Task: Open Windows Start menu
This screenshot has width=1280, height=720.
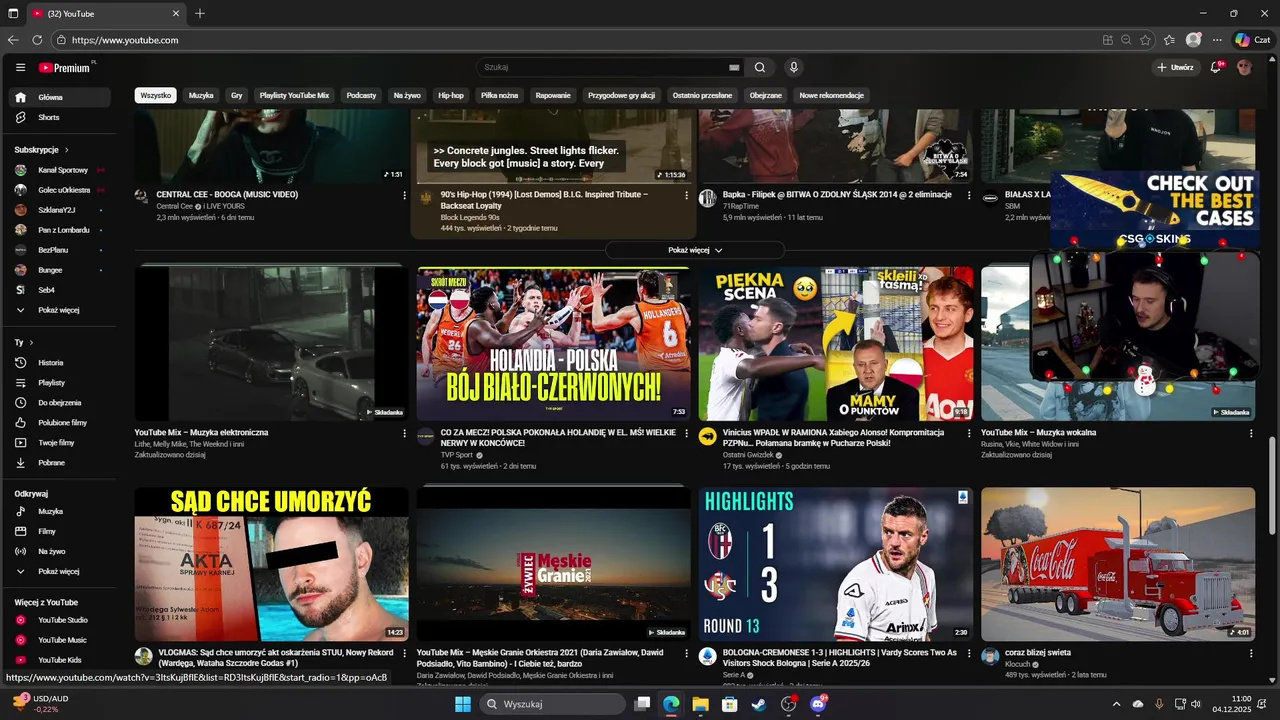Action: click(x=463, y=704)
